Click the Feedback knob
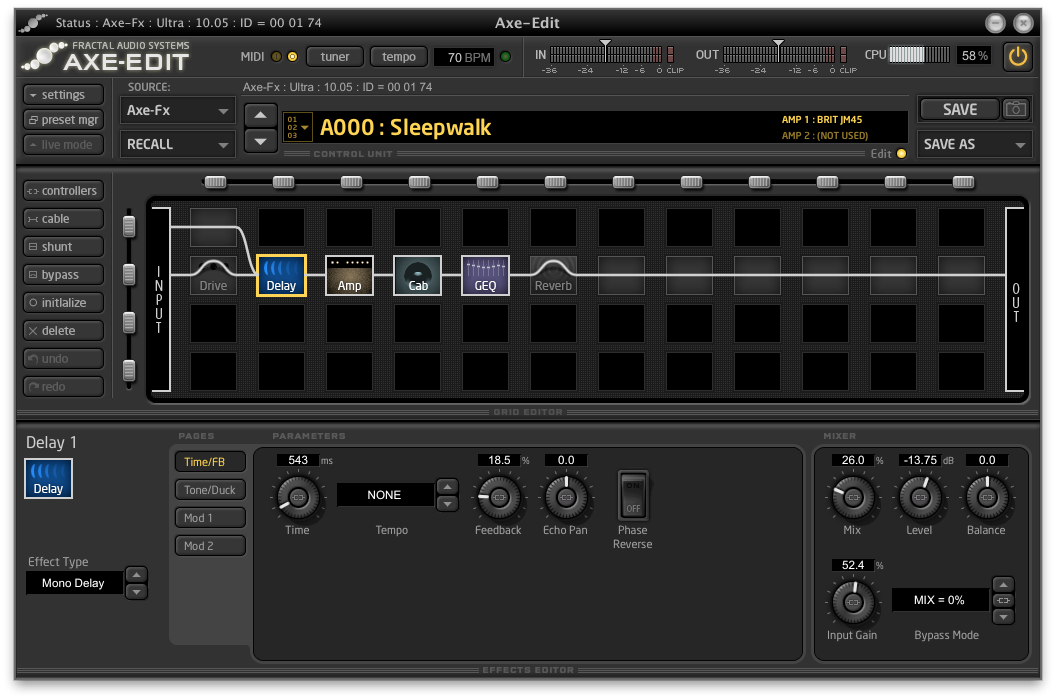 point(498,497)
